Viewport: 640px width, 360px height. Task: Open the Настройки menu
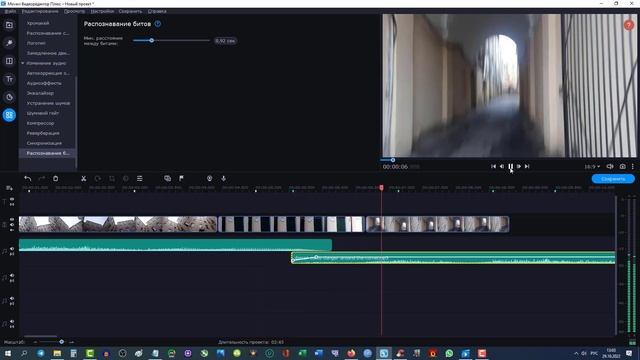tap(102, 11)
